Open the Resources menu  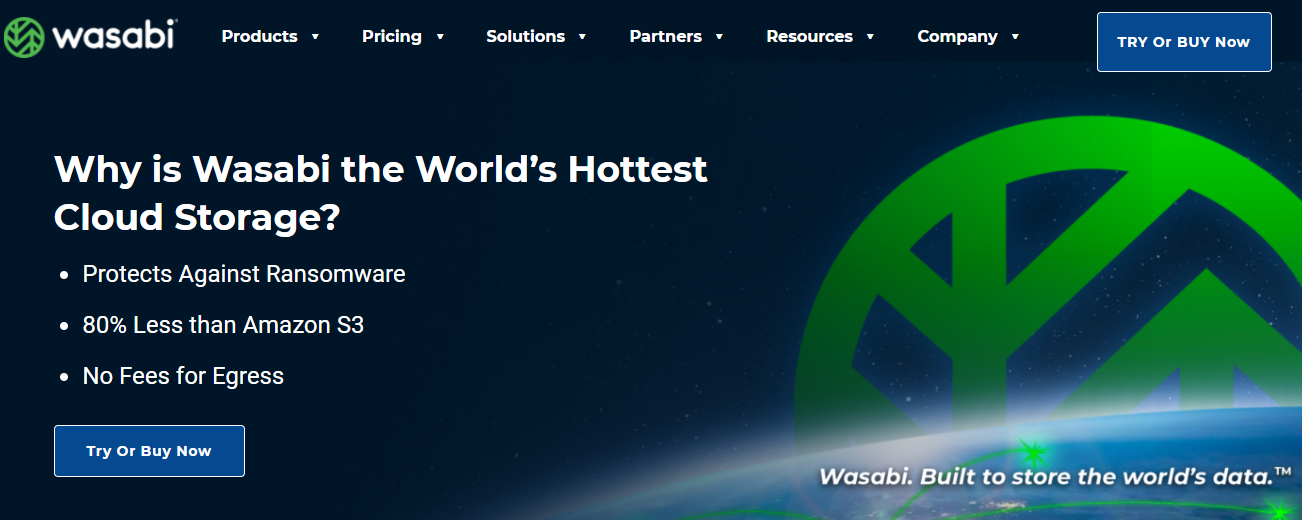point(810,36)
